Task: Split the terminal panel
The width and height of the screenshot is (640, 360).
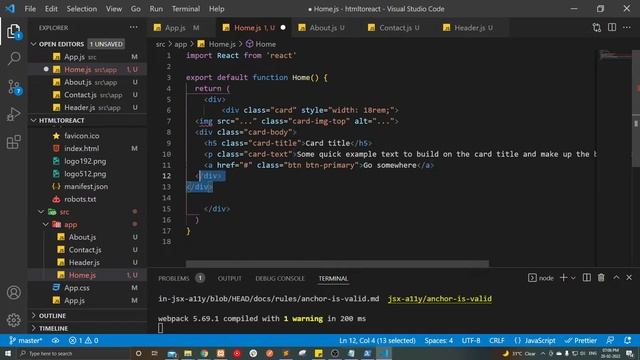Action: point(587,278)
